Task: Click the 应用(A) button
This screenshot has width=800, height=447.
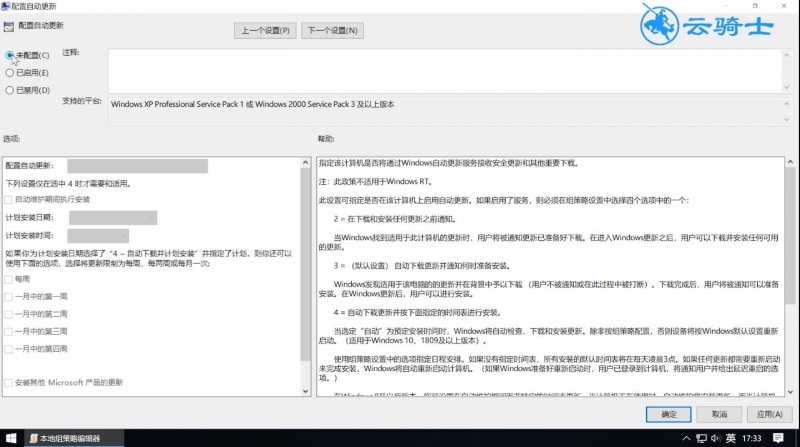Action: pos(769,414)
